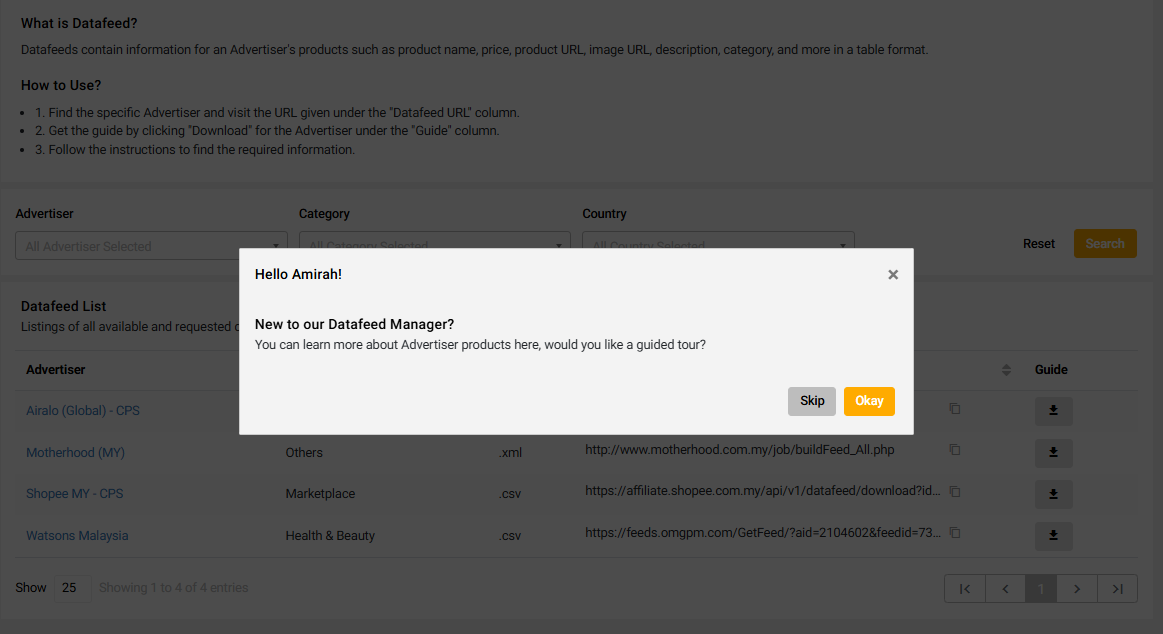Go to the next page
This screenshot has height=634, width=1163.
tap(1077, 589)
